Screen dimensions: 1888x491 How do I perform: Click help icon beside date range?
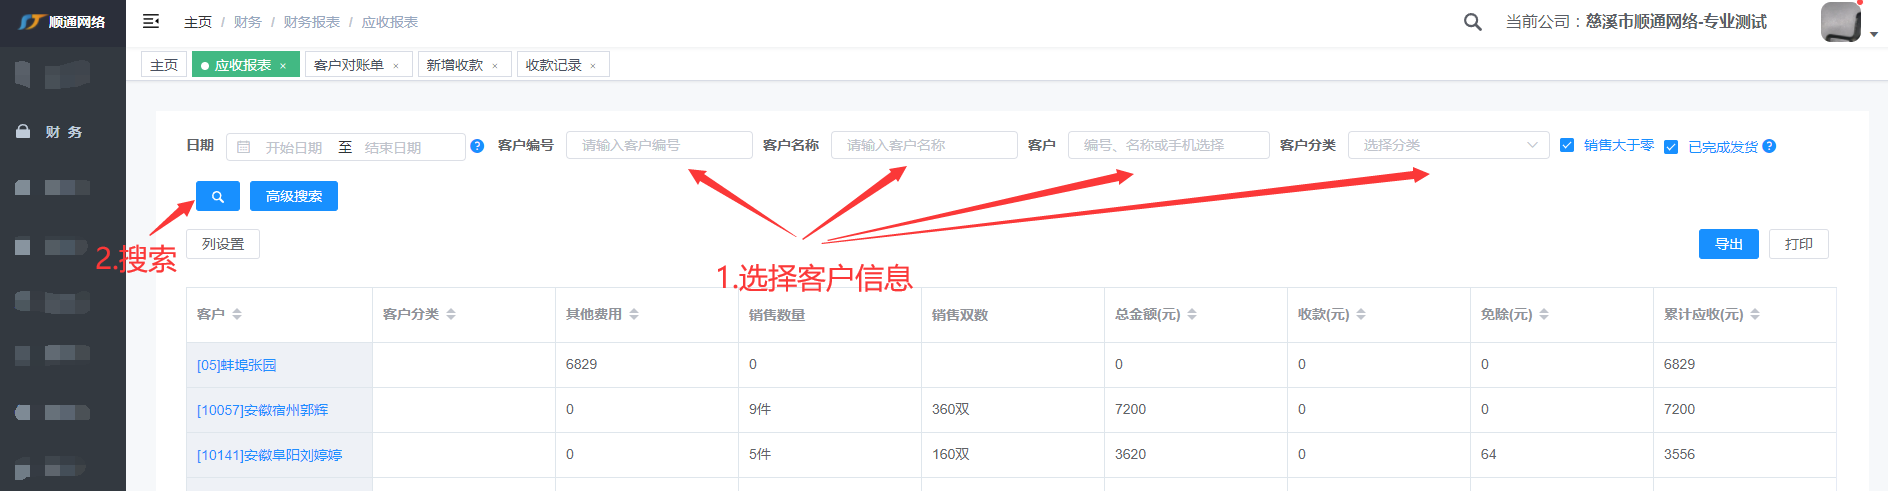477,146
